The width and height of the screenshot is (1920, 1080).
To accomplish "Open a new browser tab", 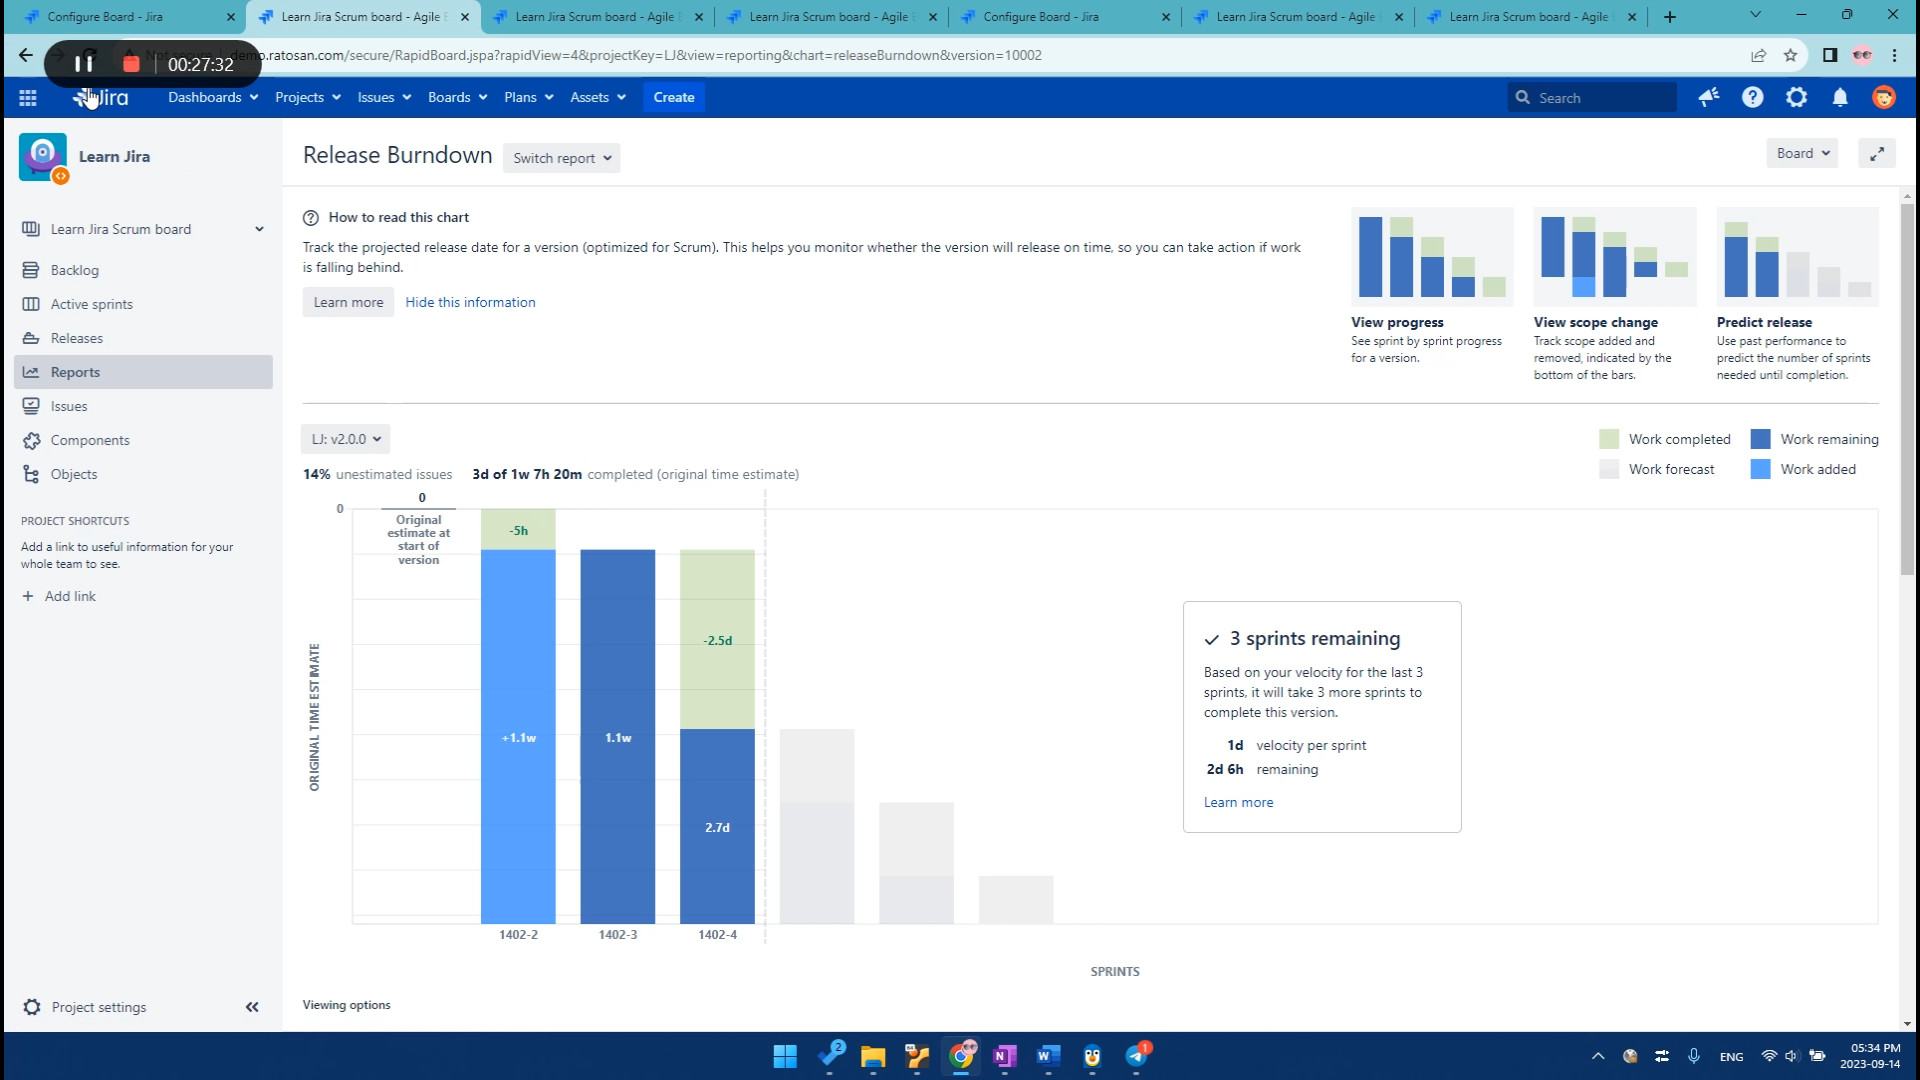I will pos(1670,16).
